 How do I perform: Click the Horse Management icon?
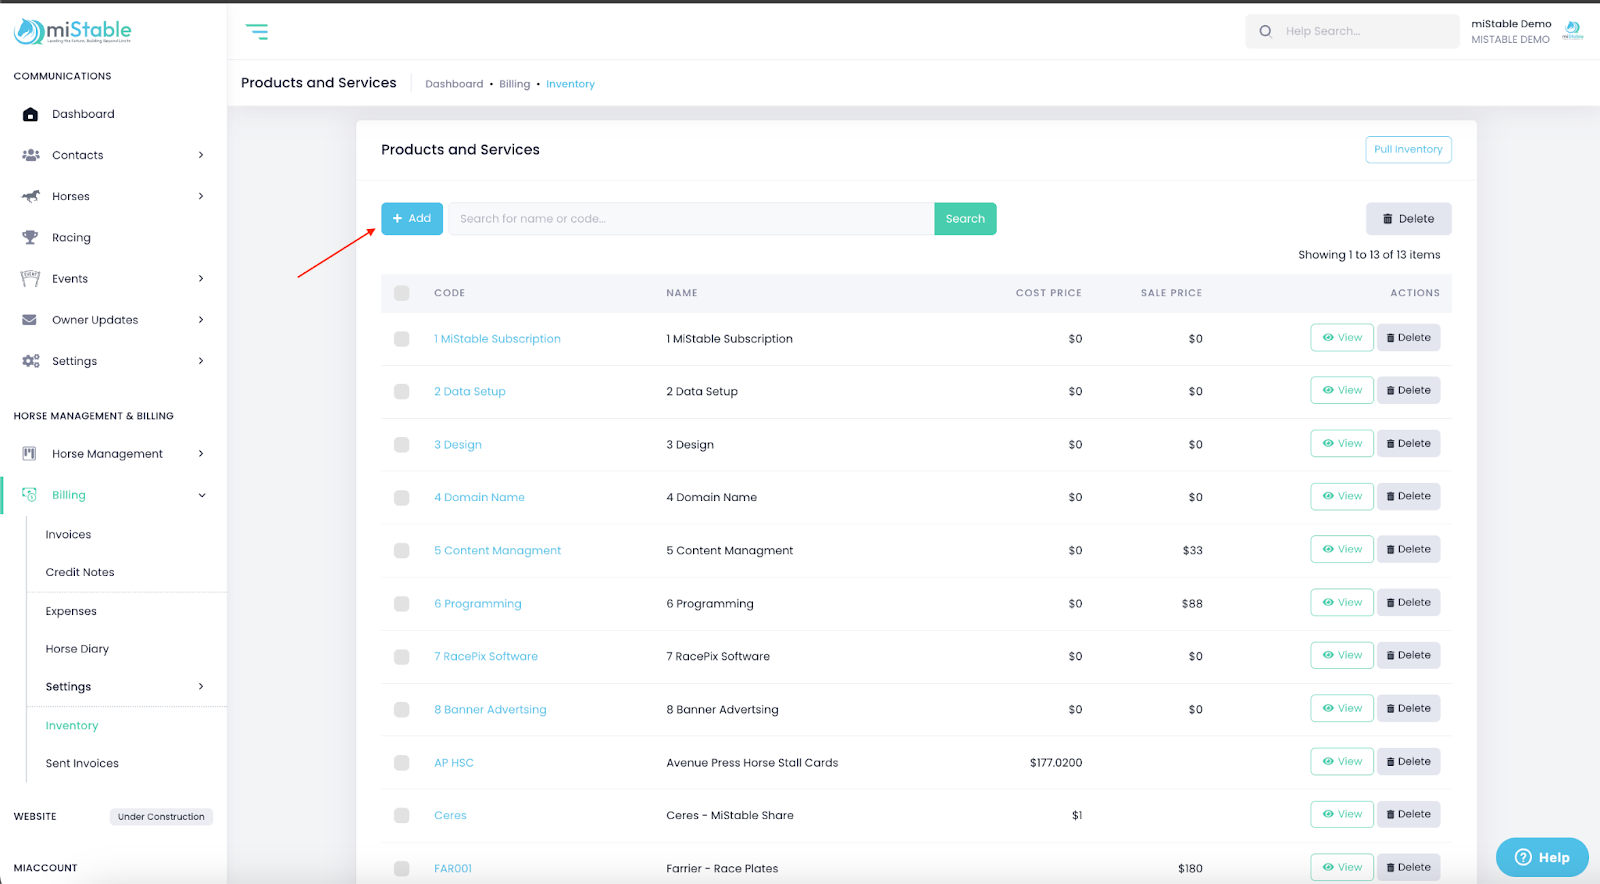(30, 453)
